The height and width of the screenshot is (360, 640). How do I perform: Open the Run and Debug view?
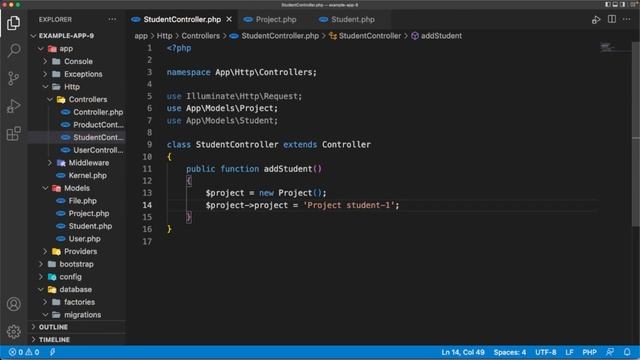click(x=13, y=106)
